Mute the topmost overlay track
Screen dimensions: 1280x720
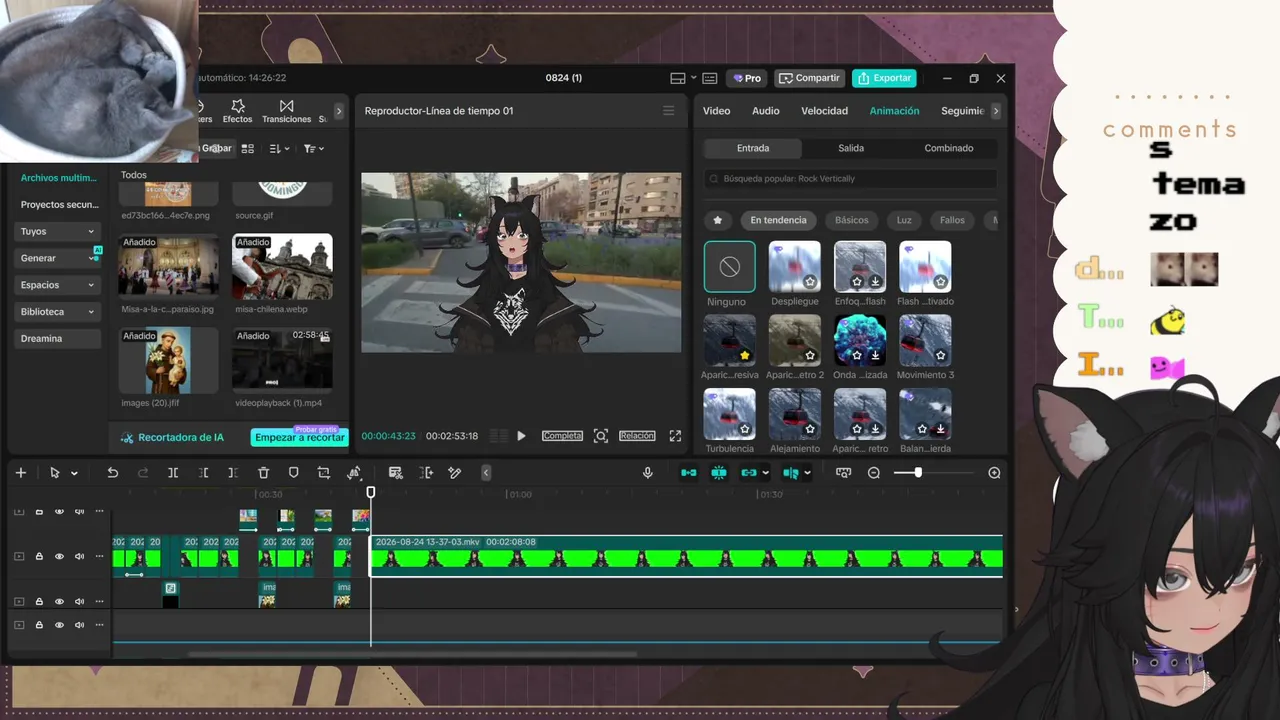pyautogui.click(x=79, y=512)
